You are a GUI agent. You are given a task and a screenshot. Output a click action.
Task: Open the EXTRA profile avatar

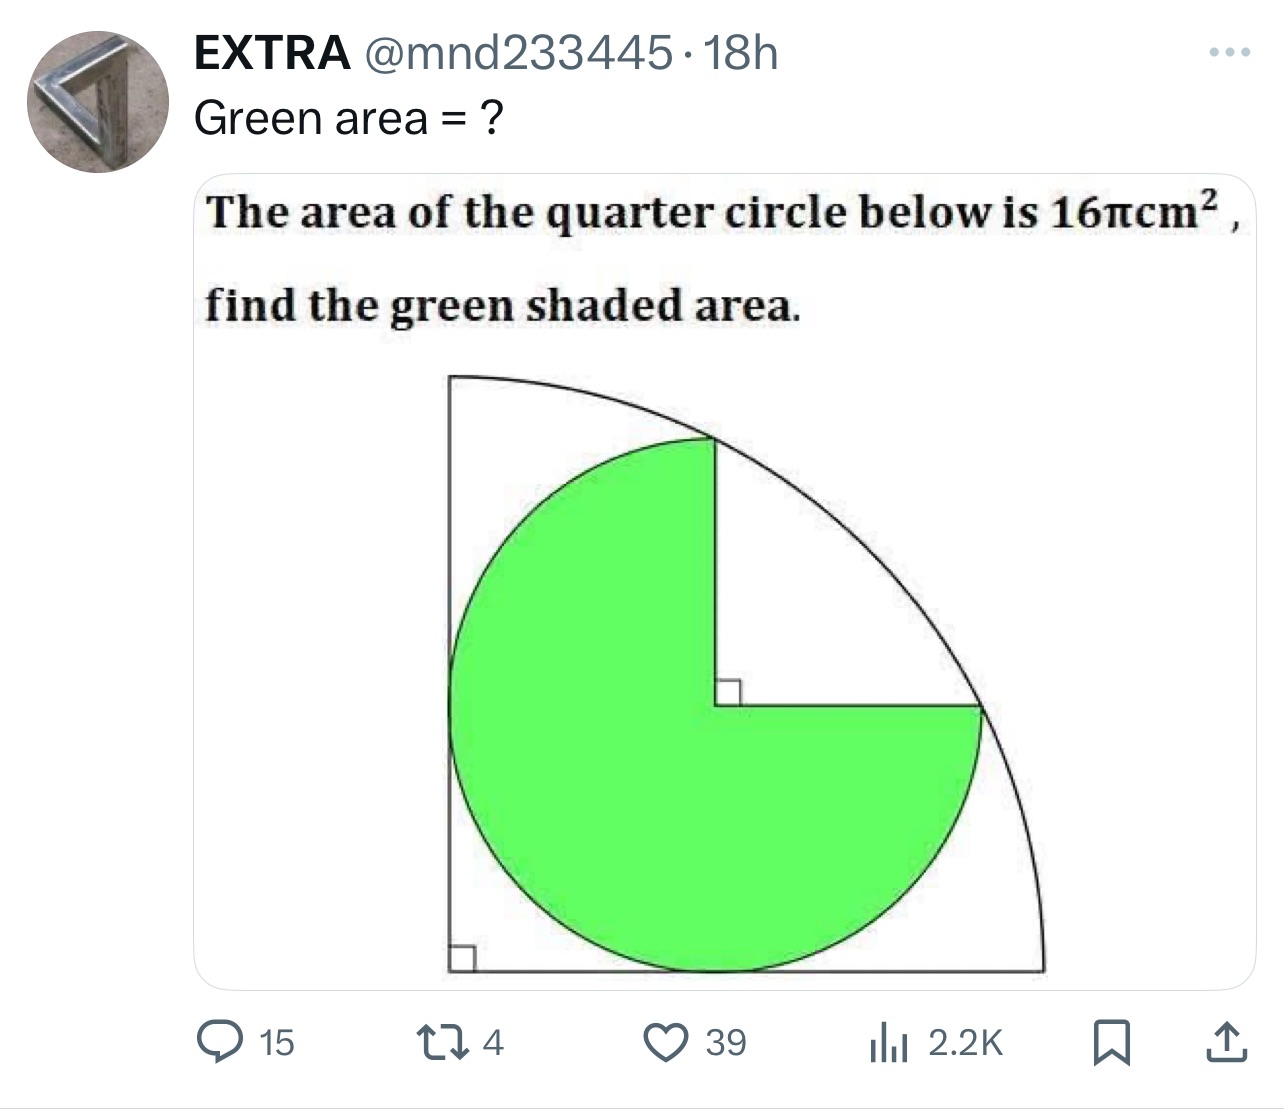click(97, 102)
